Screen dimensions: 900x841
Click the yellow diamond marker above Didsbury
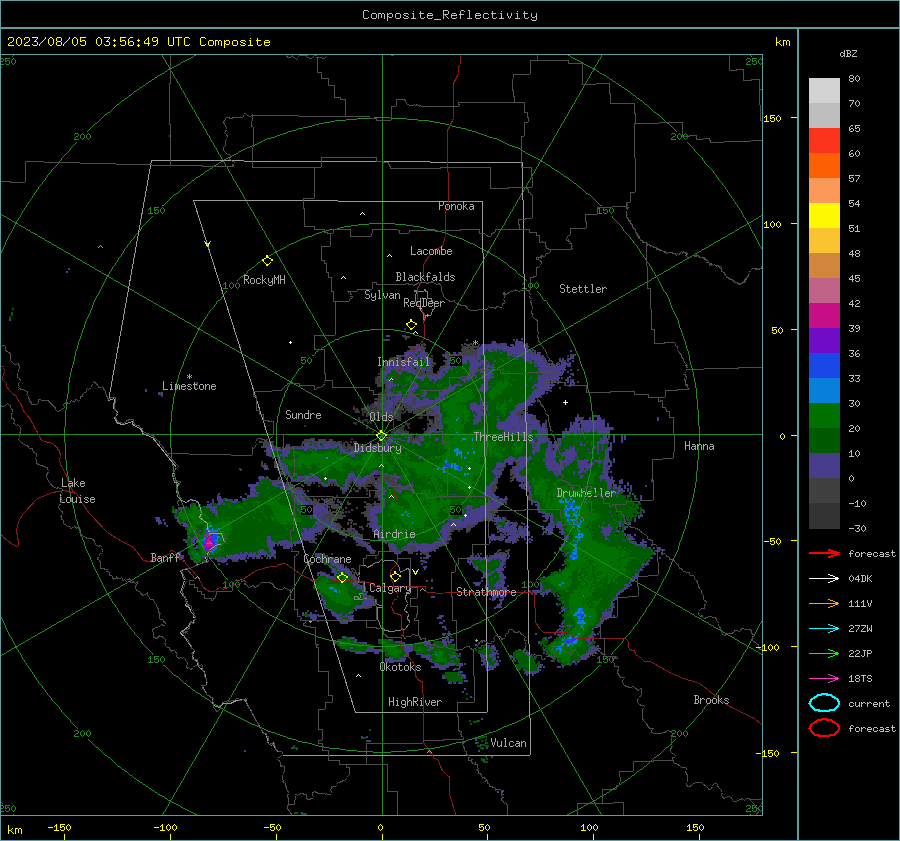(381, 436)
